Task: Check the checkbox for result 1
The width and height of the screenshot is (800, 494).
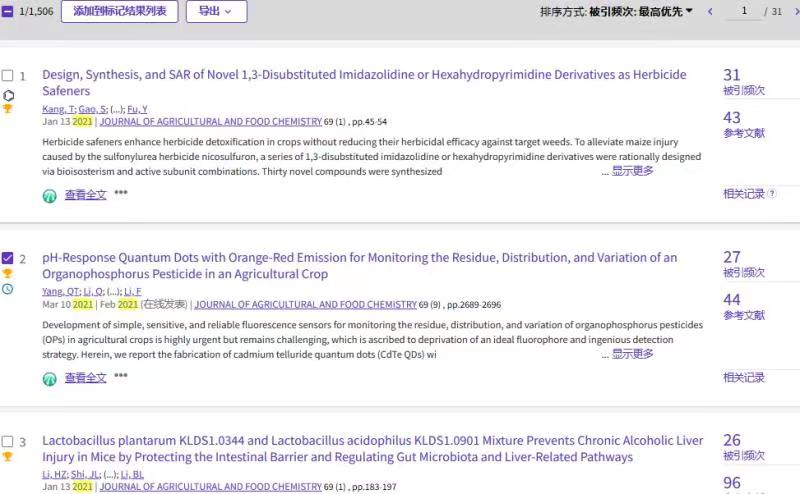Action: tap(8, 76)
